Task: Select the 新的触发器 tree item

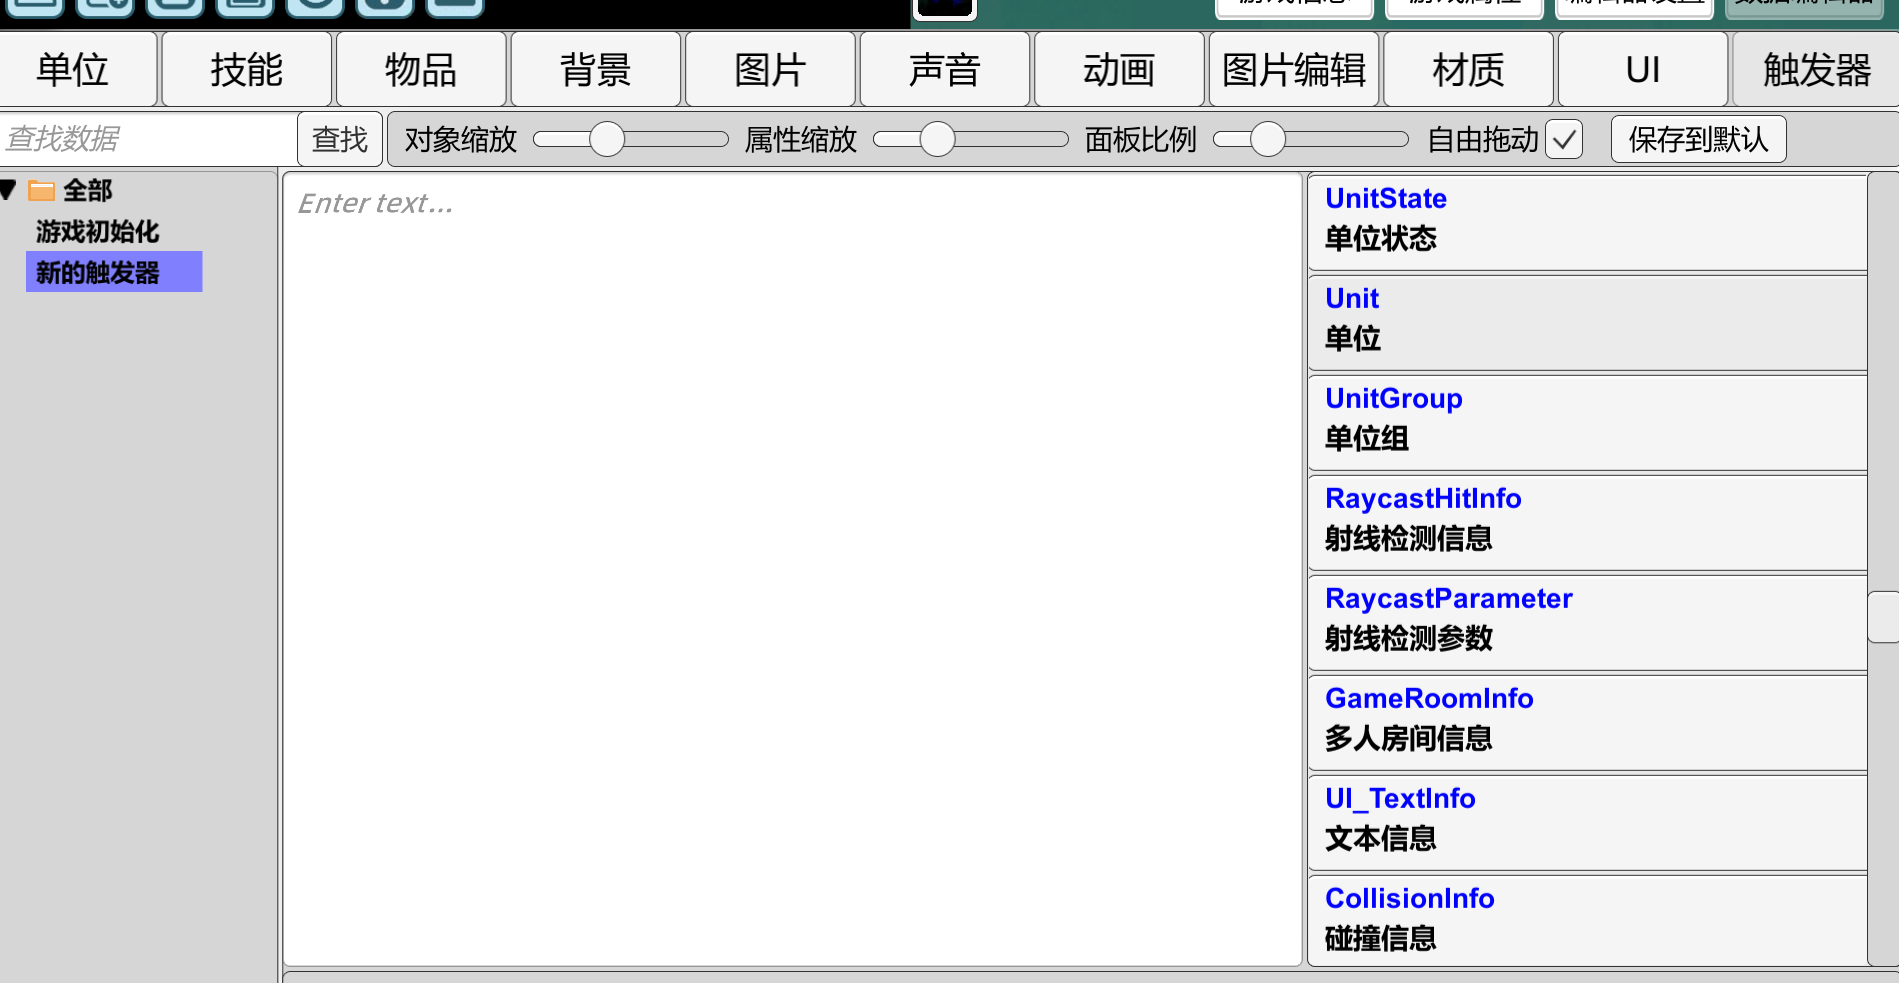Action: click(x=114, y=272)
